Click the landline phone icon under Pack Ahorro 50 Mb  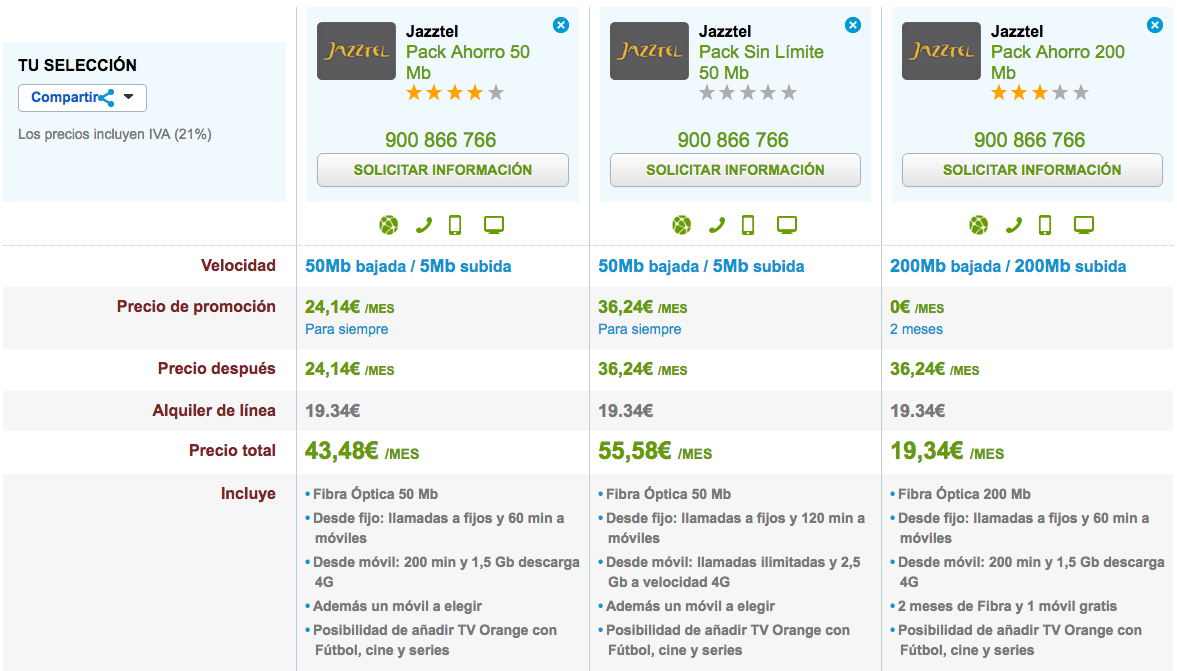point(424,225)
